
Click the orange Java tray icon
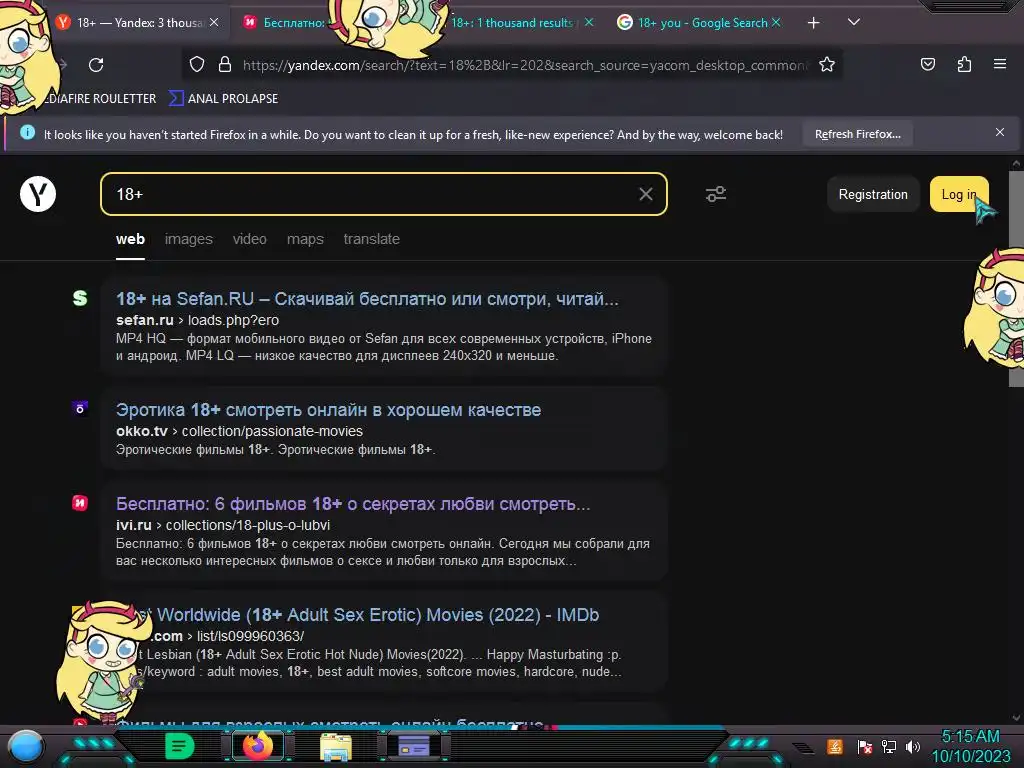click(x=835, y=746)
